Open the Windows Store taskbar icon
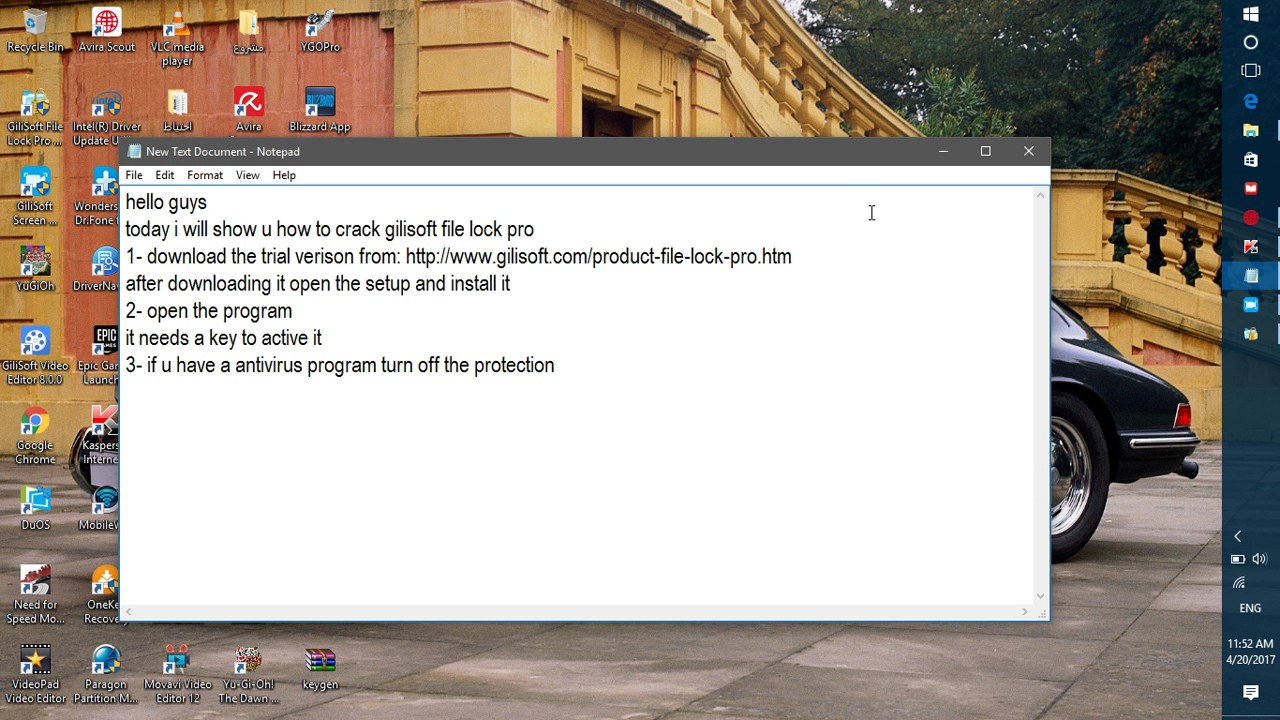1280x720 pixels. click(x=1251, y=159)
